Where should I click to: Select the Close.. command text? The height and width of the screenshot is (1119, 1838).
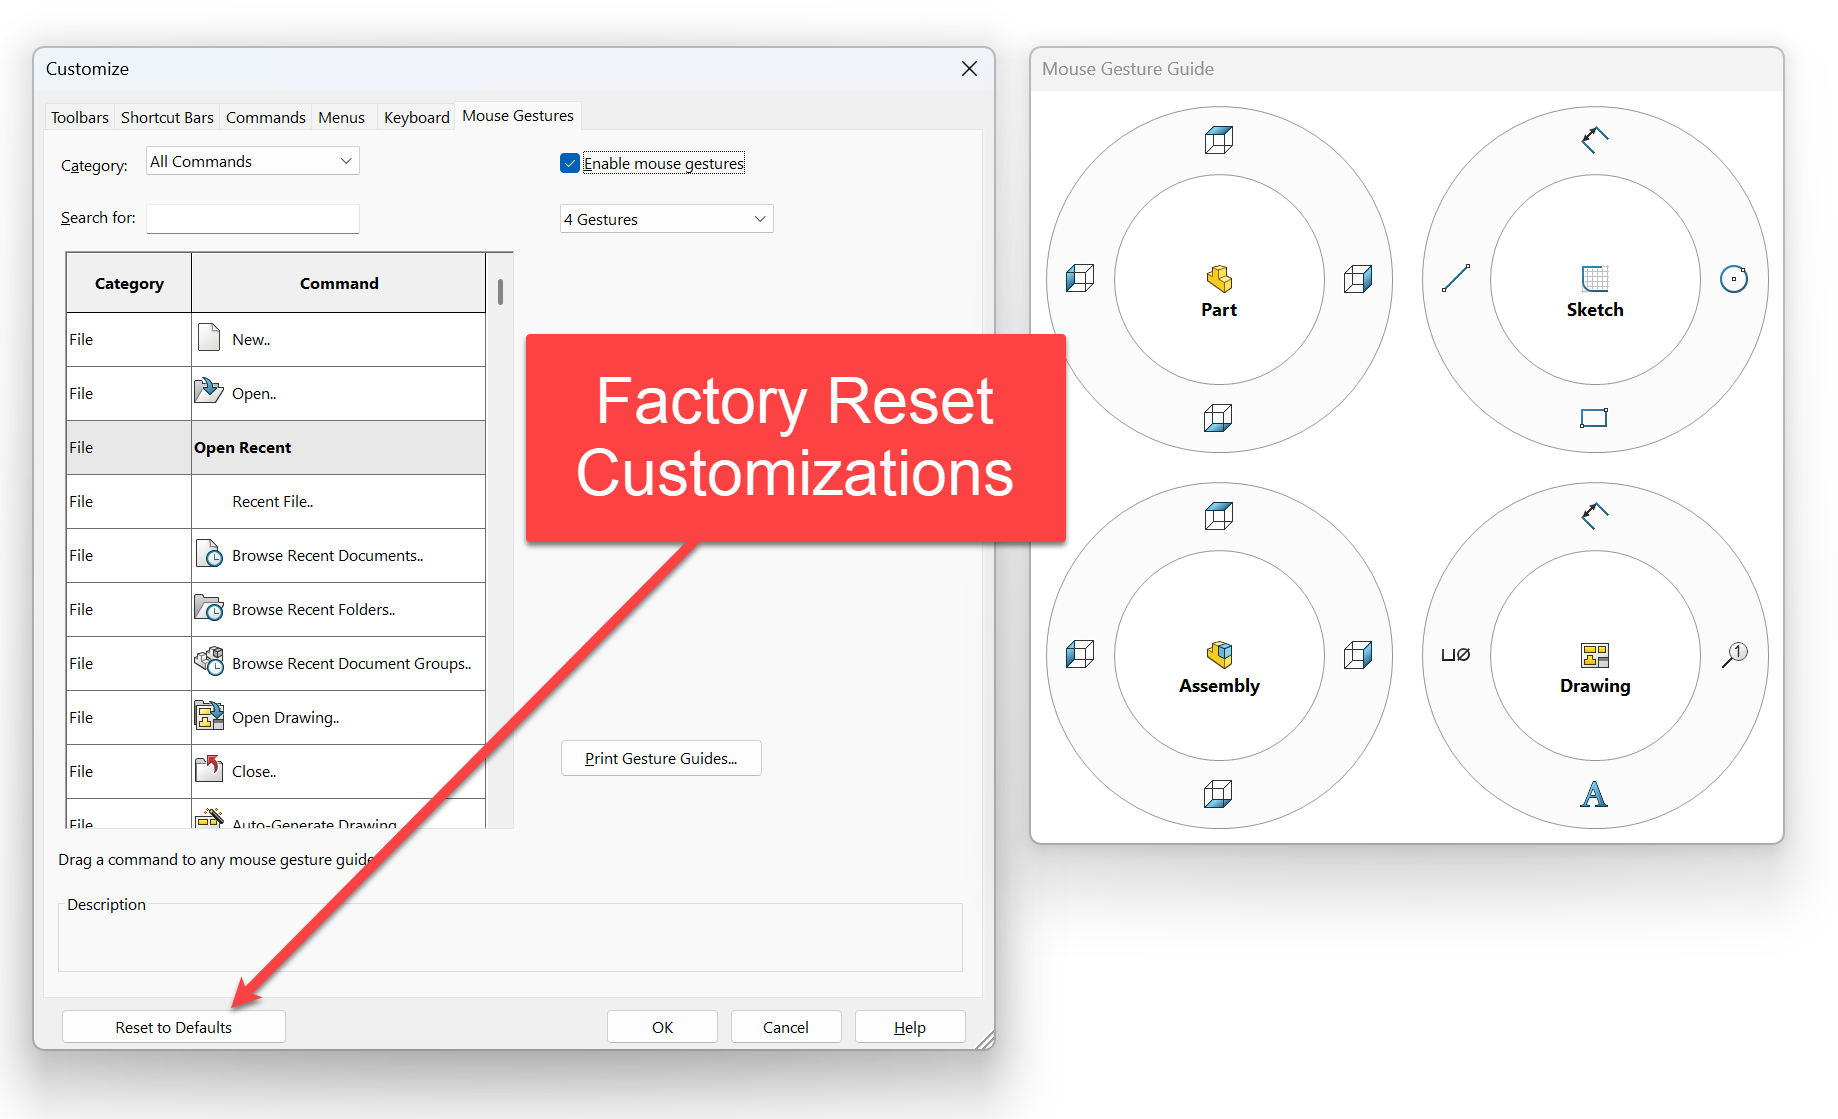point(254,772)
